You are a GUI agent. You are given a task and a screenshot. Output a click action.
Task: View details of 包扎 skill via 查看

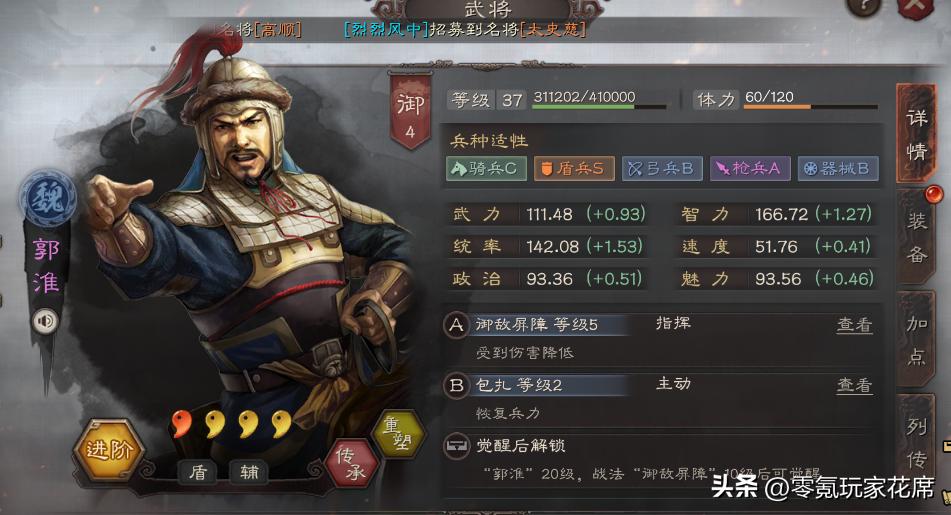[x=855, y=385]
